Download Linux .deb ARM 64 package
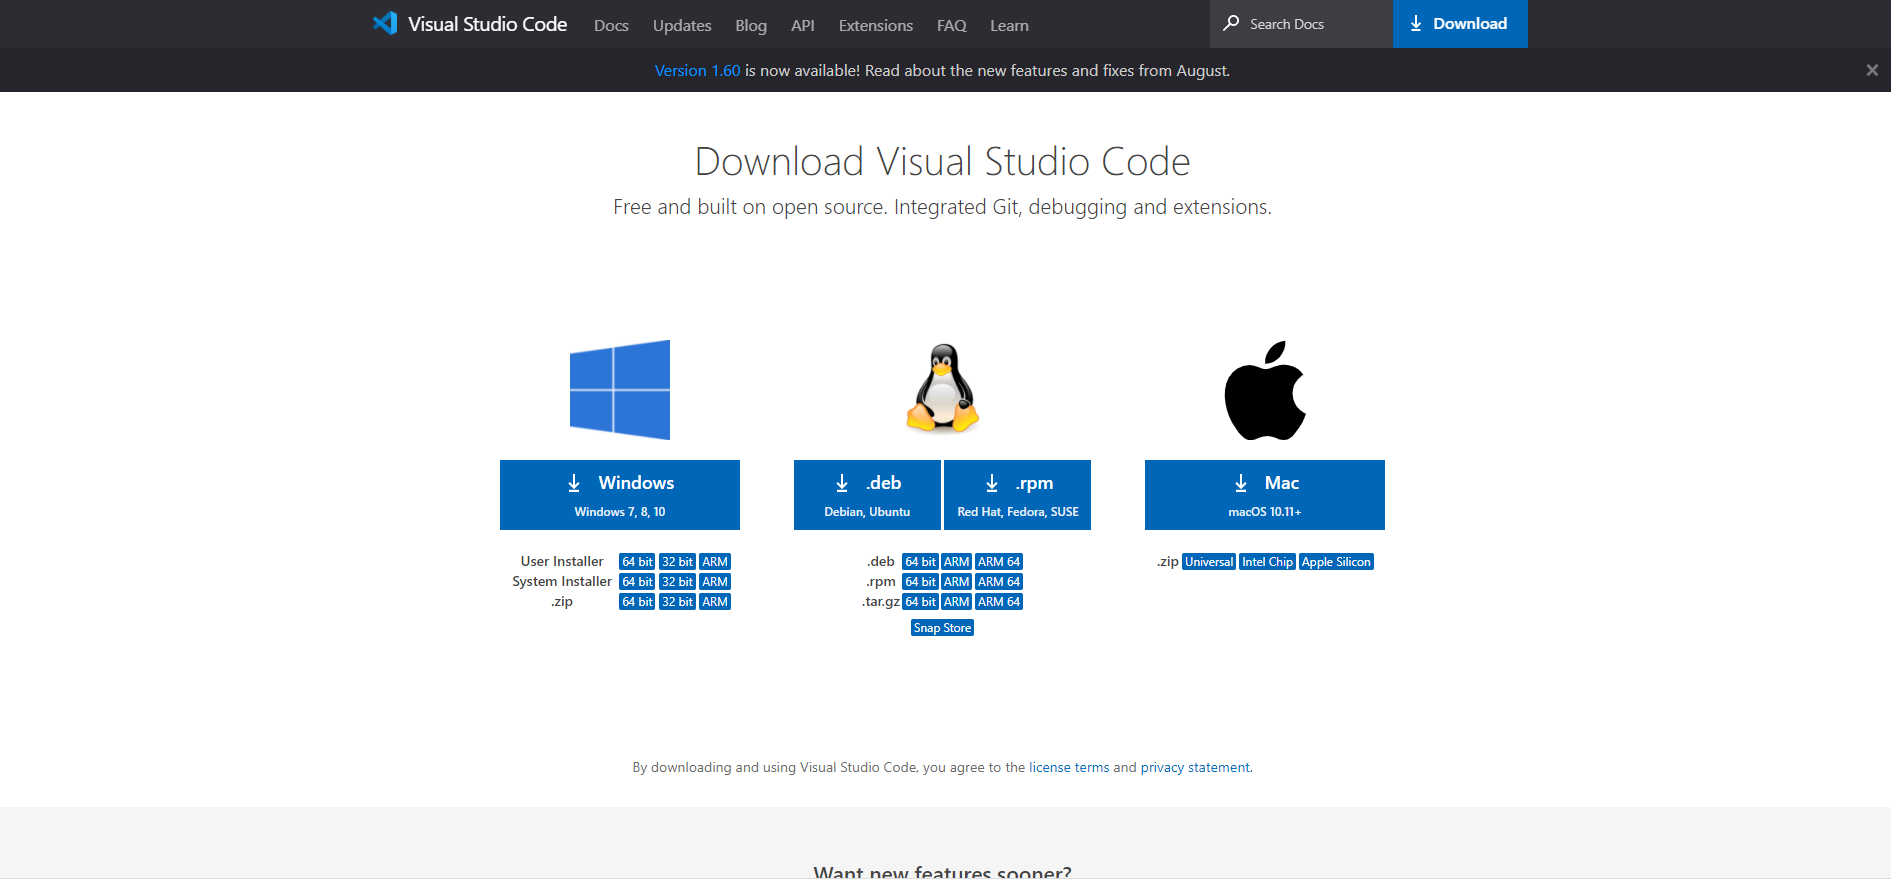Image resolution: width=1891 pixels, height=882 pixels. click(999, 562)
